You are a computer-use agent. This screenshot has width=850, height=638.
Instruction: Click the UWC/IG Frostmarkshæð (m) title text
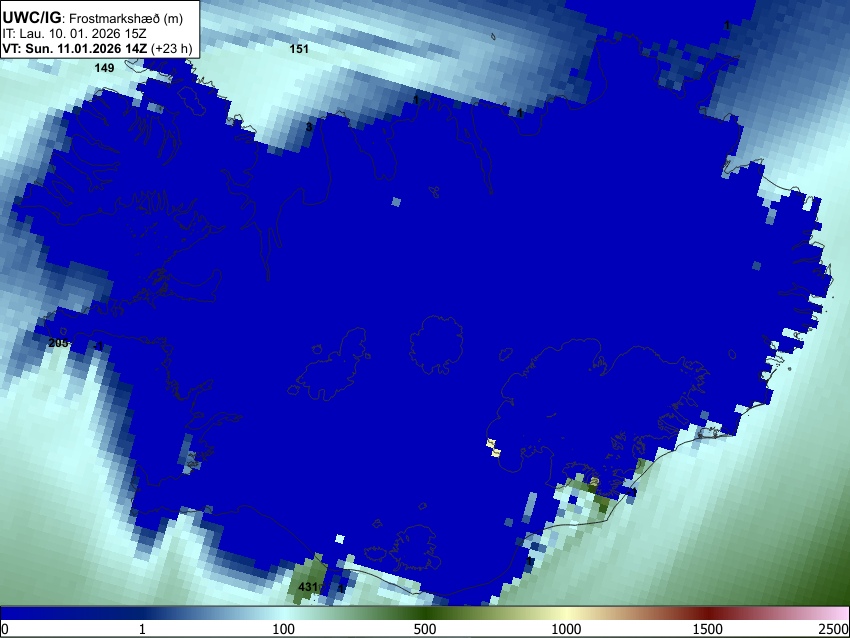tap(93, 18)
